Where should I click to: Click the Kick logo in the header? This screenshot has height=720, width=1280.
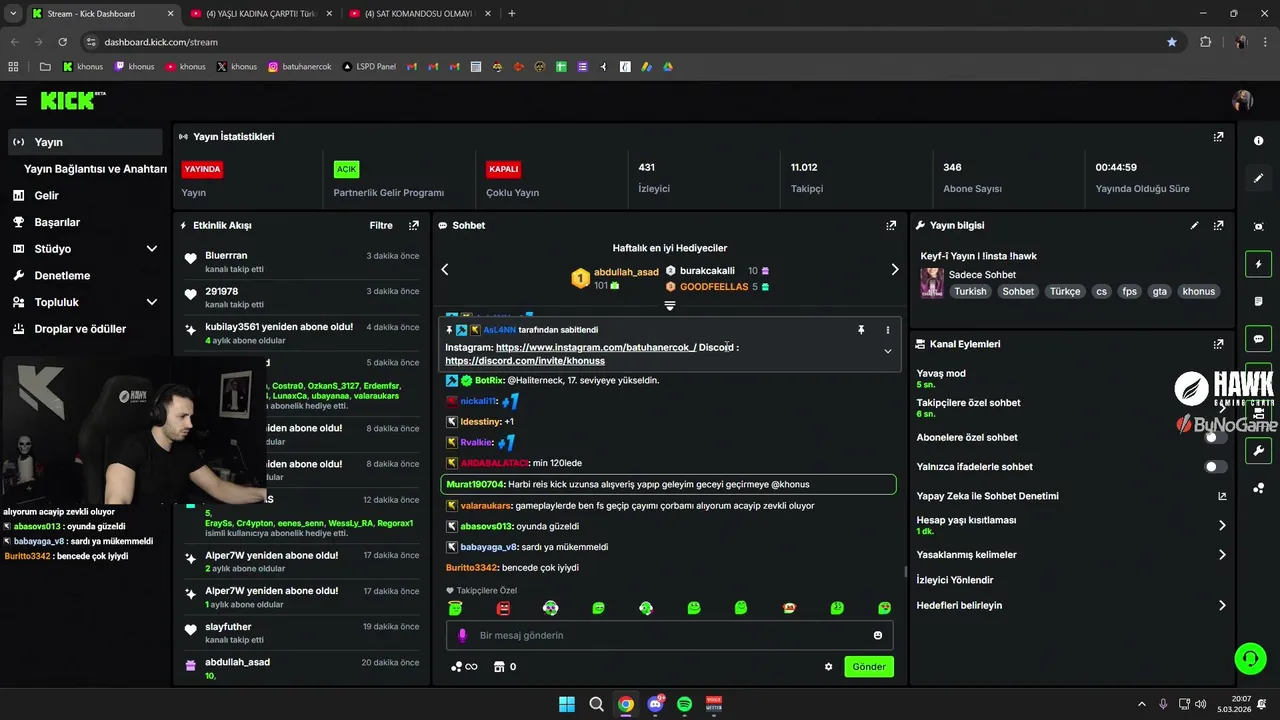point(72,100)
